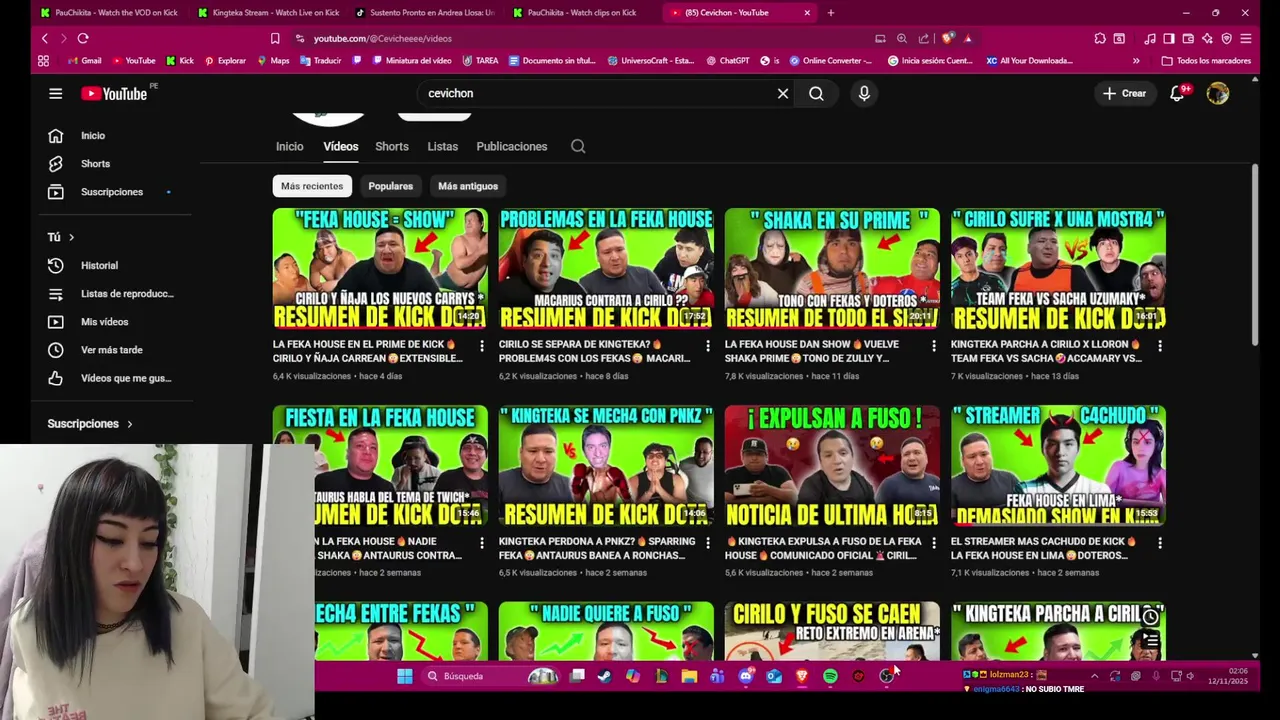Open browser extensions puzzle icon
Viewport: 1280px width, 720px height.
(1100, 38)
